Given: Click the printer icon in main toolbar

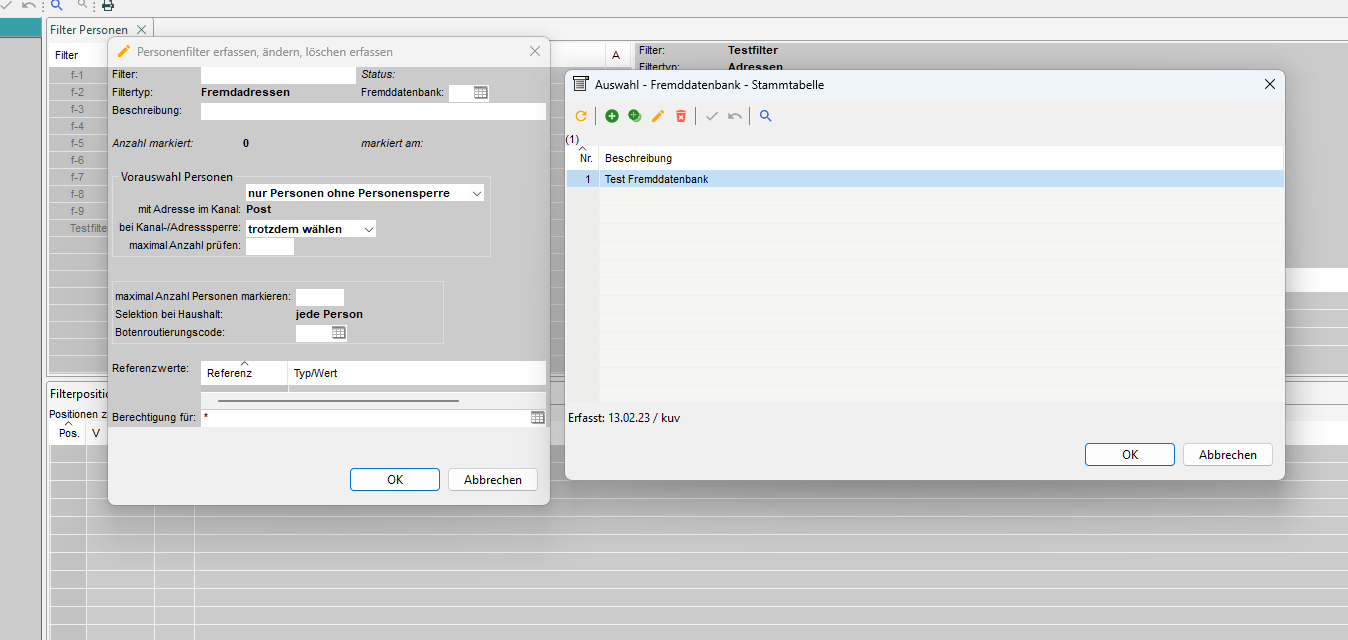Looking at the screenshot, I should tap(107, 6).
